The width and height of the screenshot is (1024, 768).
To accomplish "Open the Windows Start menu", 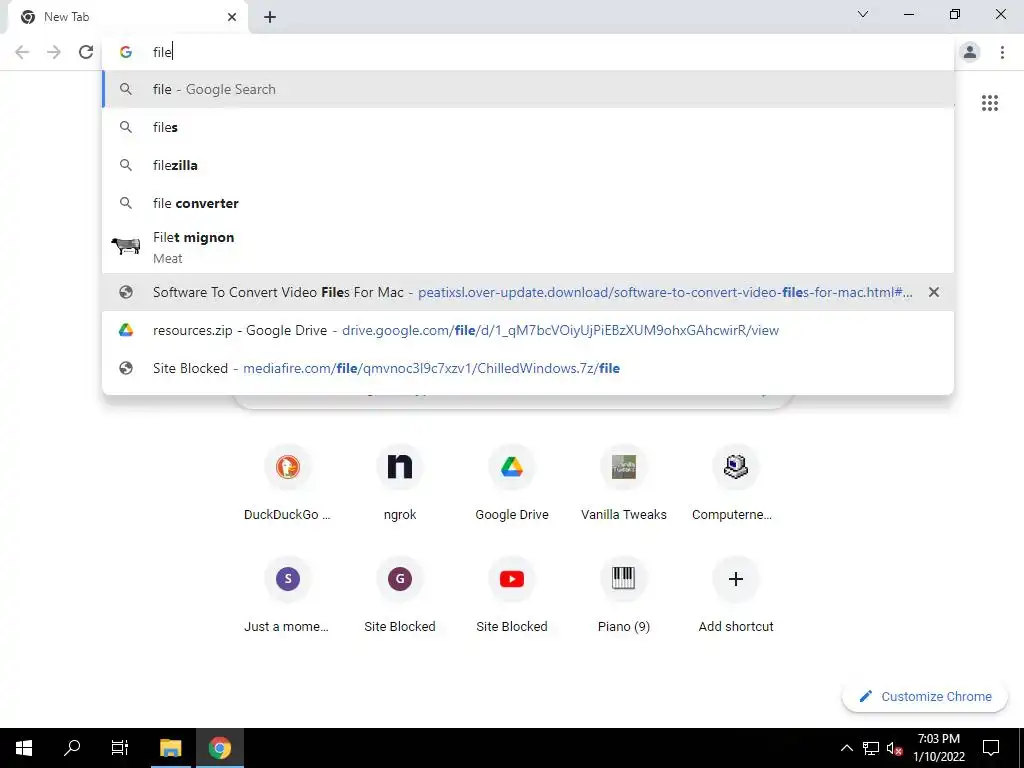I will [24, 748].
